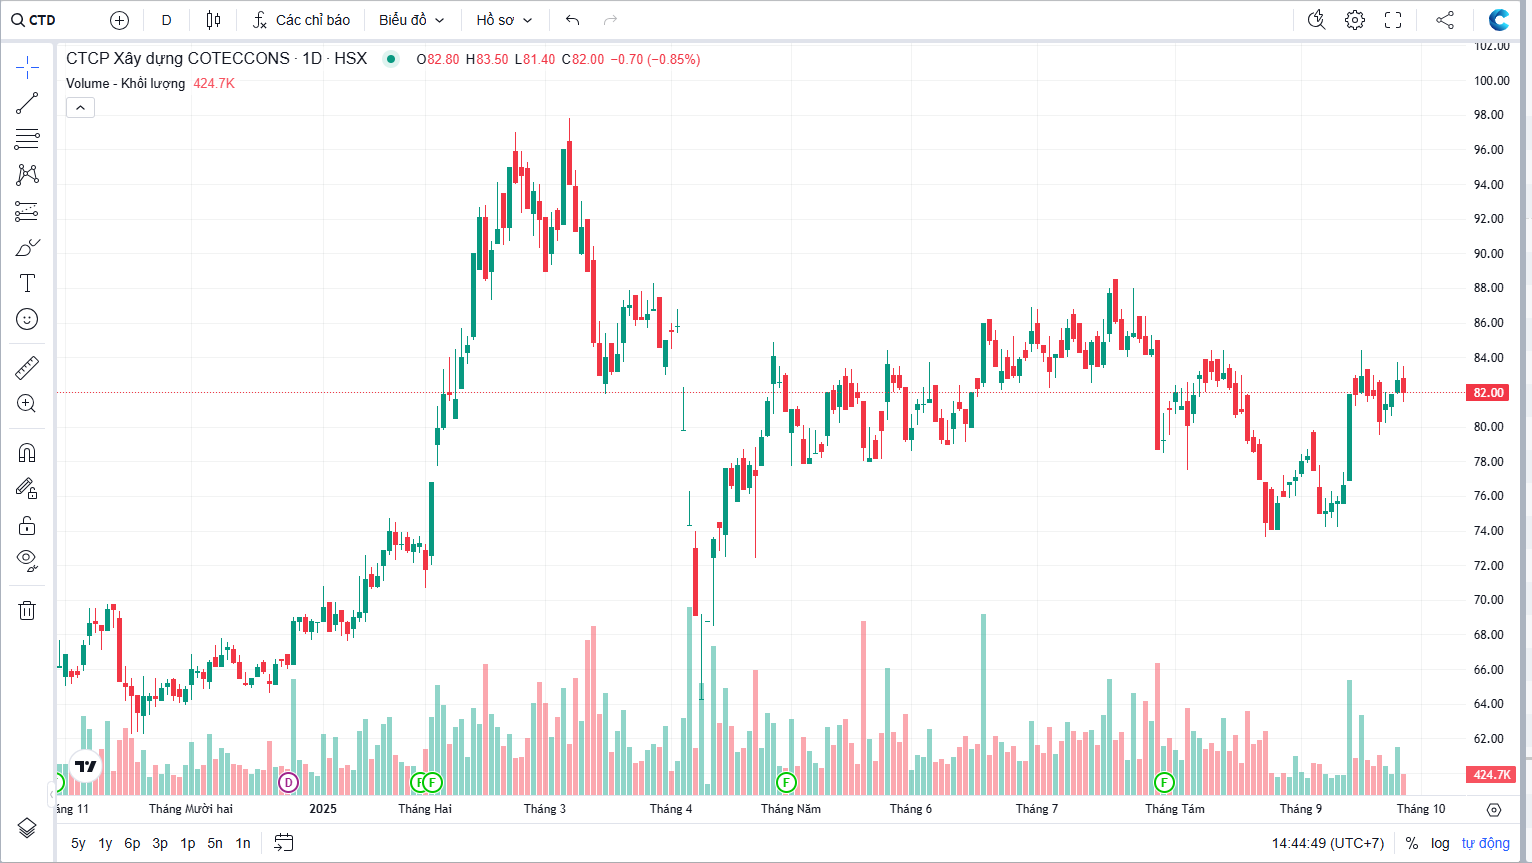The width and height of the screenshot is (1532, 863).
Task: Click the F marker under Tháng Năm
Action: point(786,782)
